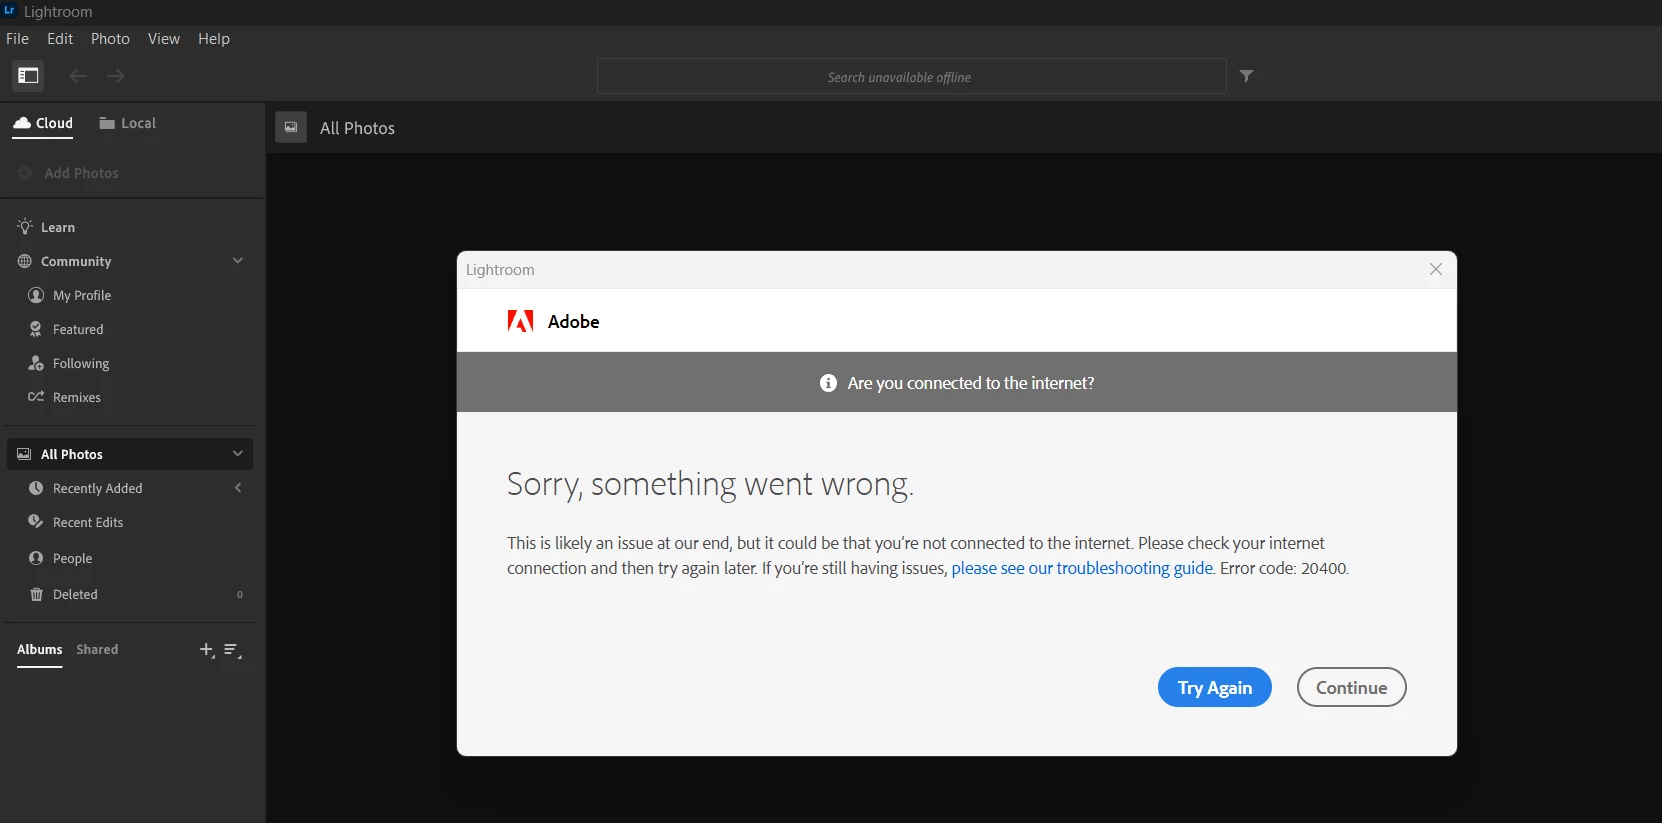The height and width of the screenshot is (823, 1662).
Task: Click the Cloud icon in sidebar
Action: (22, 123)
